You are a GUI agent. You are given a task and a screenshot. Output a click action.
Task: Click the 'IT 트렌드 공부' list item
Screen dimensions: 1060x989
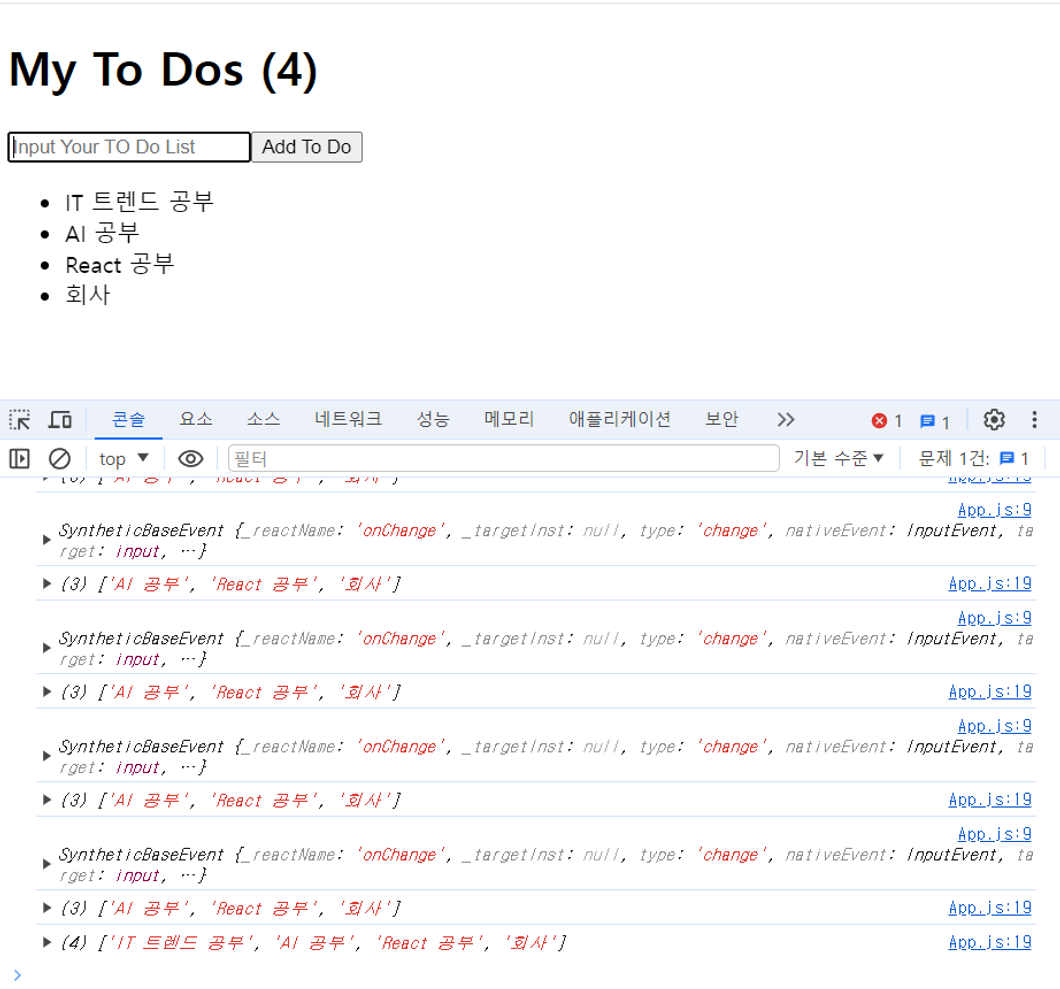tap(139, 202)
